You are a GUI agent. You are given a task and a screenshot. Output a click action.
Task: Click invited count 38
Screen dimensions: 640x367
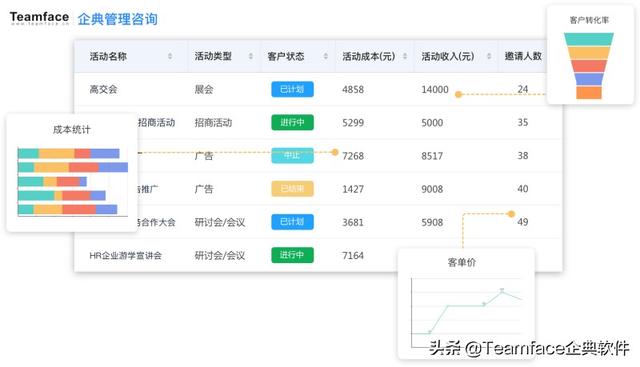523,156
